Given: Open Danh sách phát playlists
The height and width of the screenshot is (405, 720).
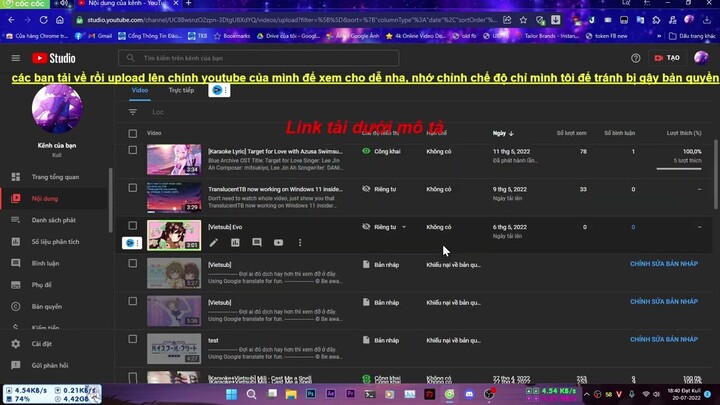Looking at the screenshot, I should pos(54,220).
